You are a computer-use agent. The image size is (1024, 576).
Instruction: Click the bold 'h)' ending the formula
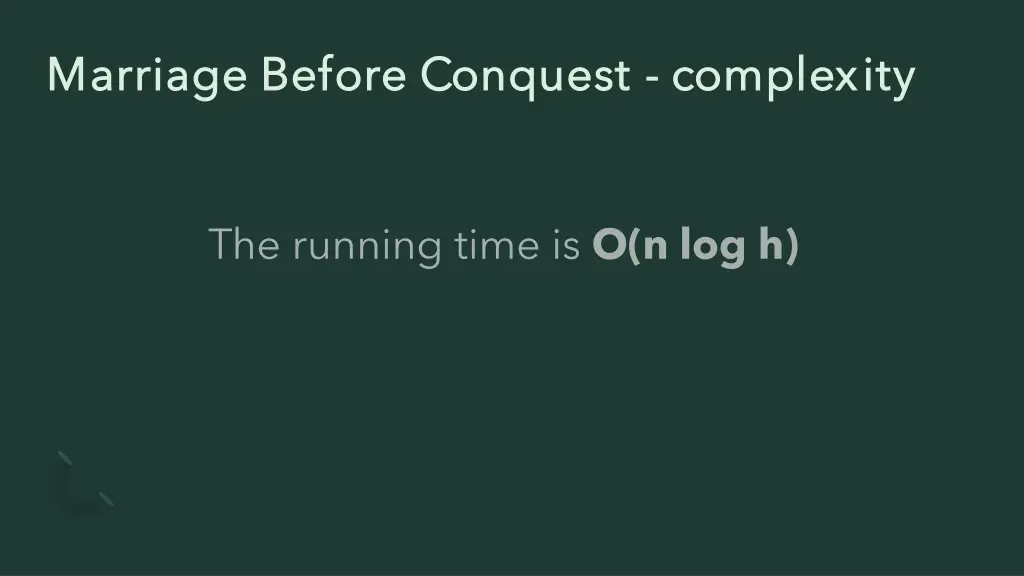(x=779, y=246)
